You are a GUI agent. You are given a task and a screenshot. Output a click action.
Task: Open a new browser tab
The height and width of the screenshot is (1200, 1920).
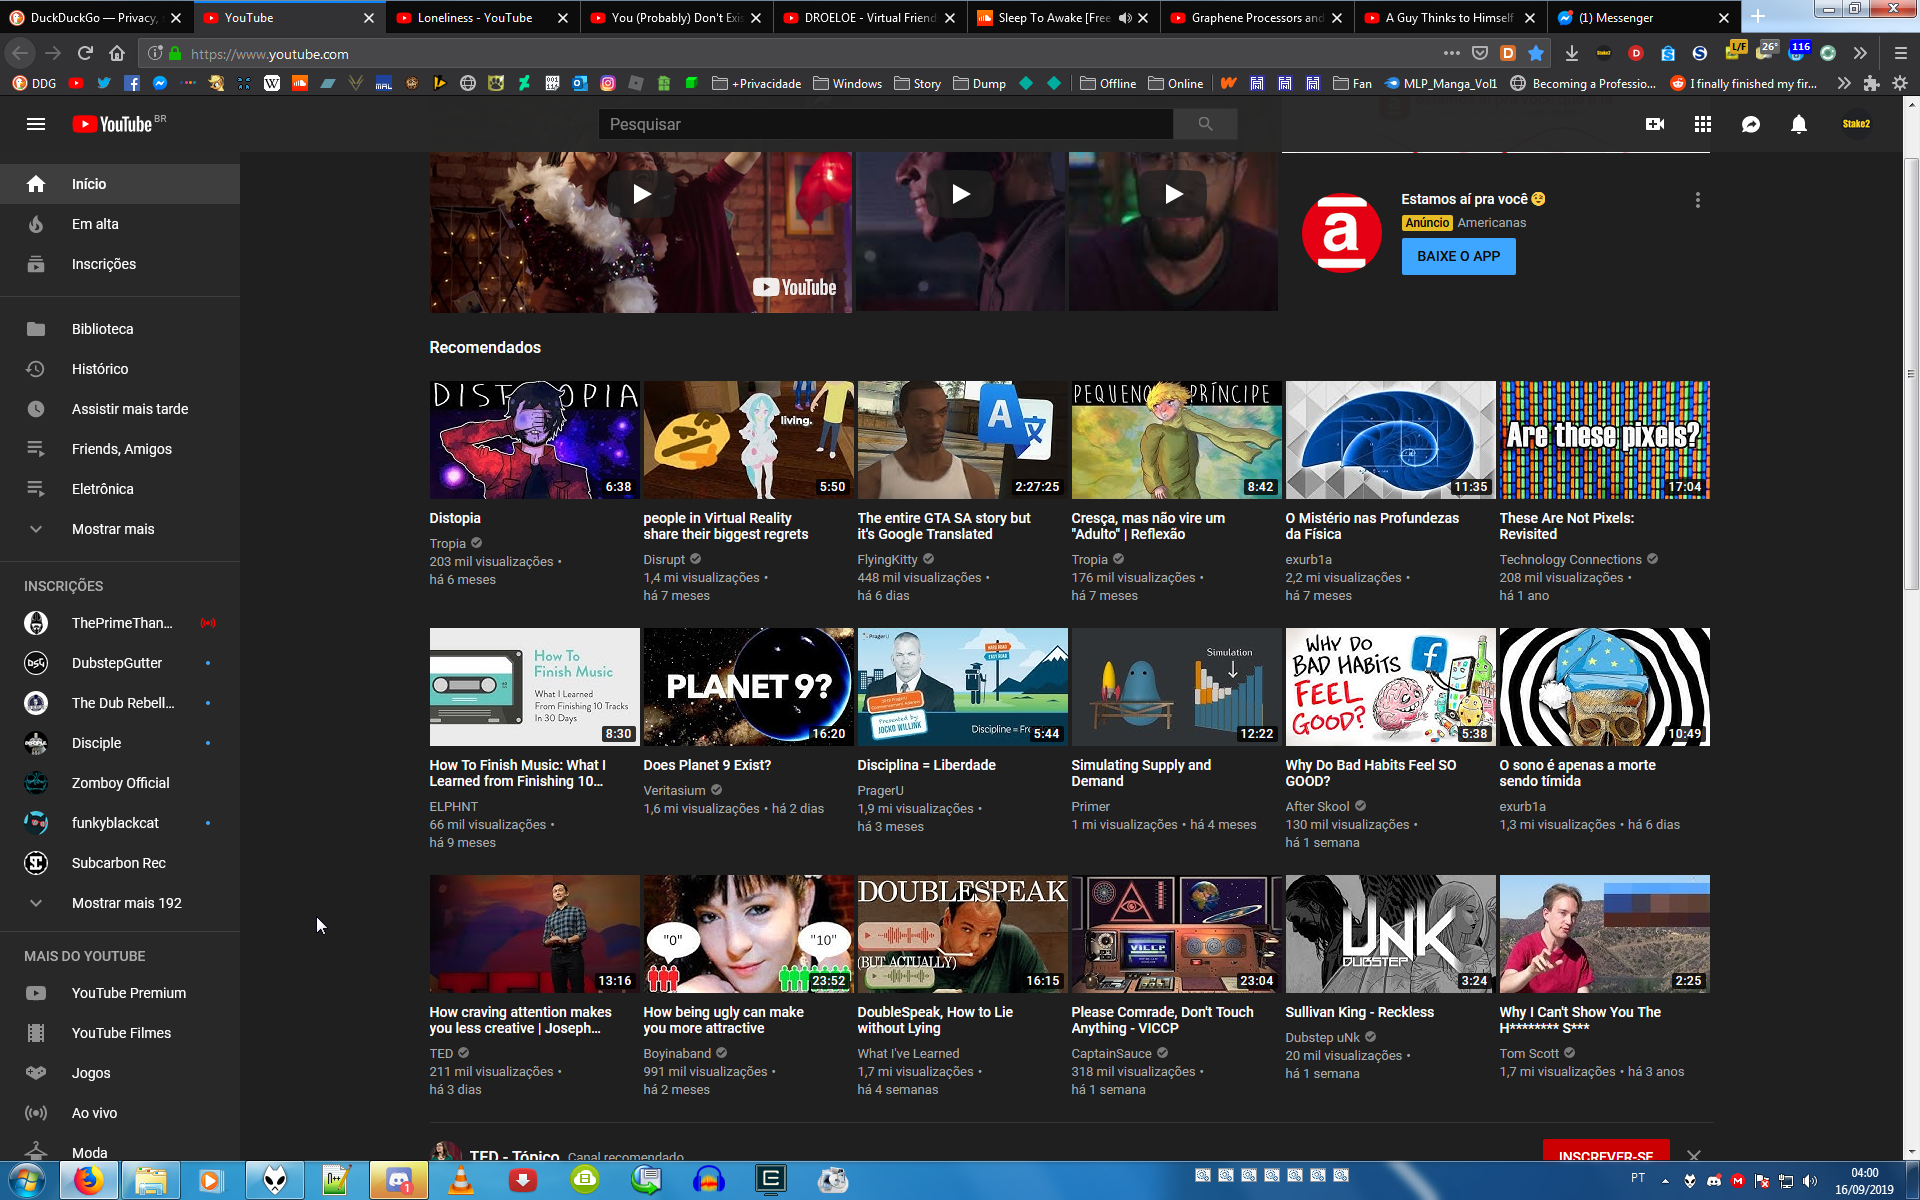click(1758, 17)
